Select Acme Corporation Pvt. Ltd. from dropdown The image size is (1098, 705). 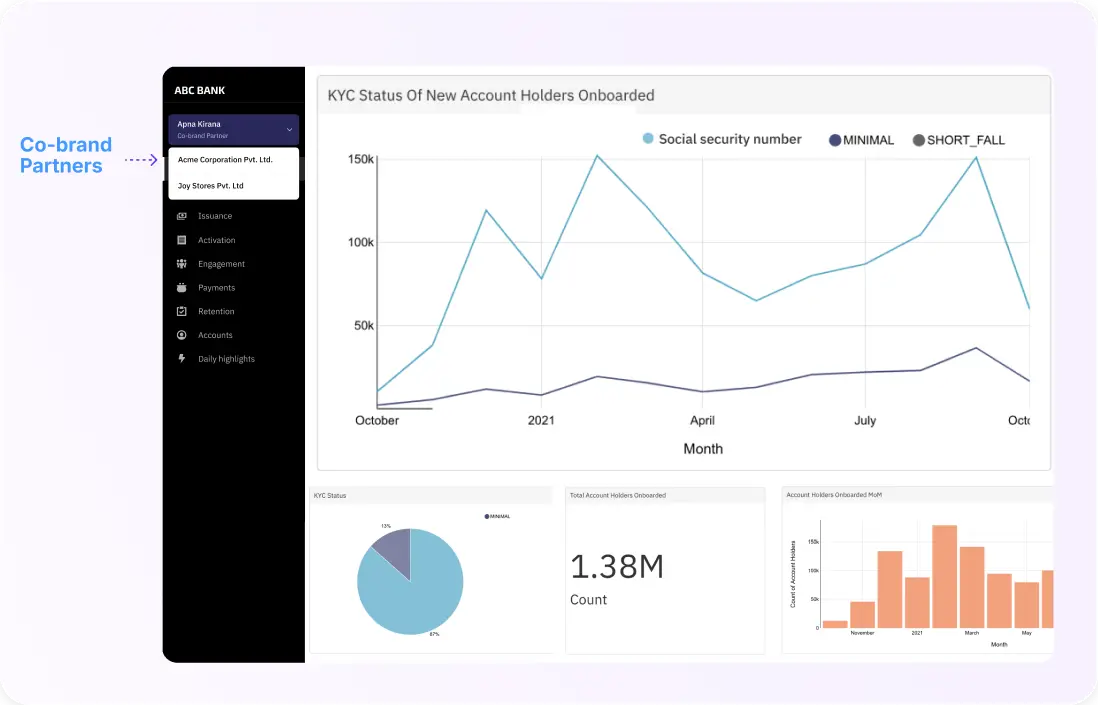coord(225,160)
